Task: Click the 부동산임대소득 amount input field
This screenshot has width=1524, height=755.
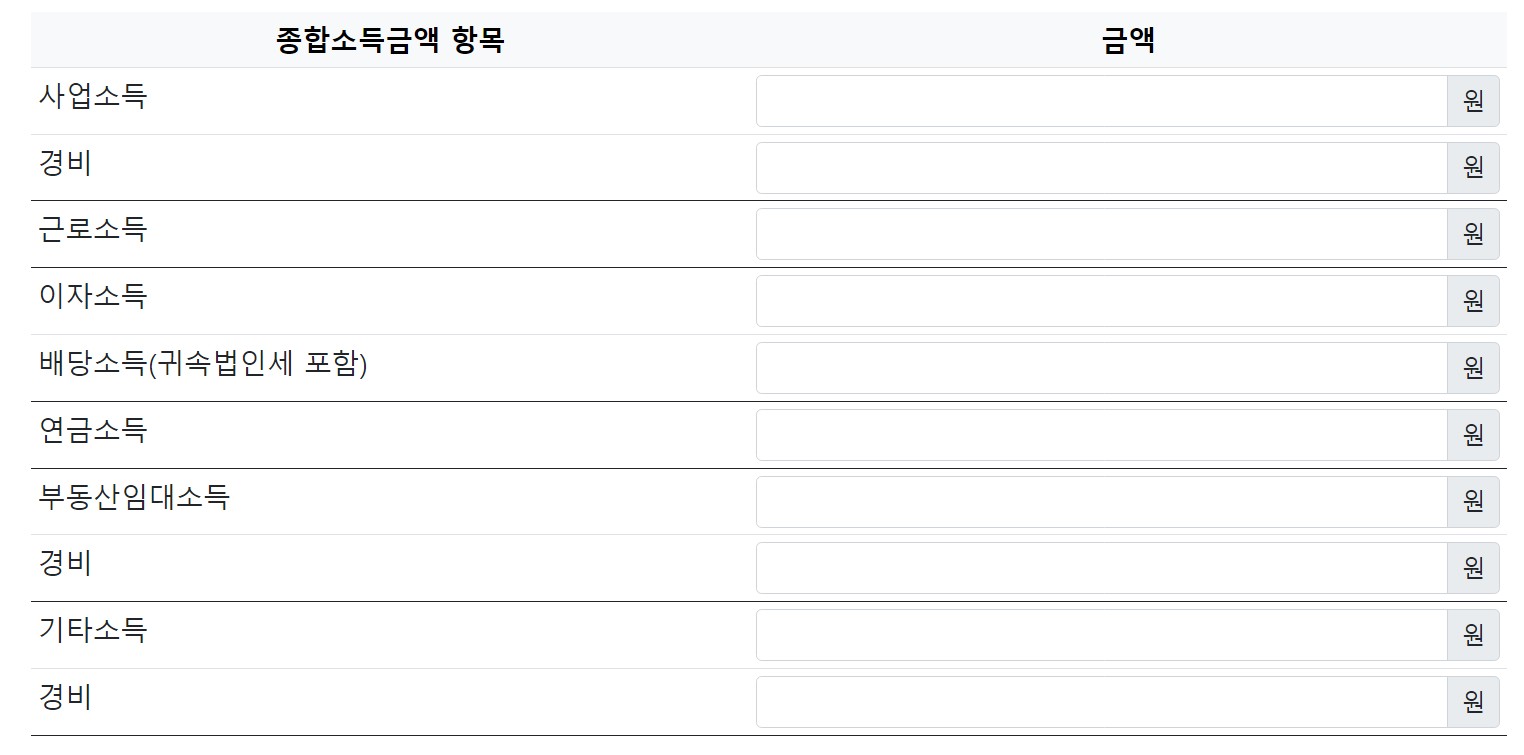Action: tap(1102, 502)
